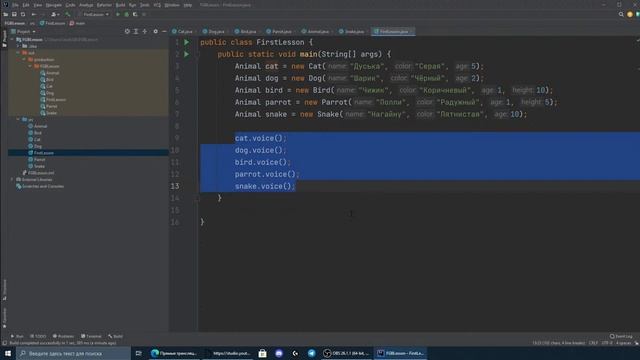The width and height of the screenshot is (640, 360).
Task: Expand External Libraries node
Action: (12, 179)
